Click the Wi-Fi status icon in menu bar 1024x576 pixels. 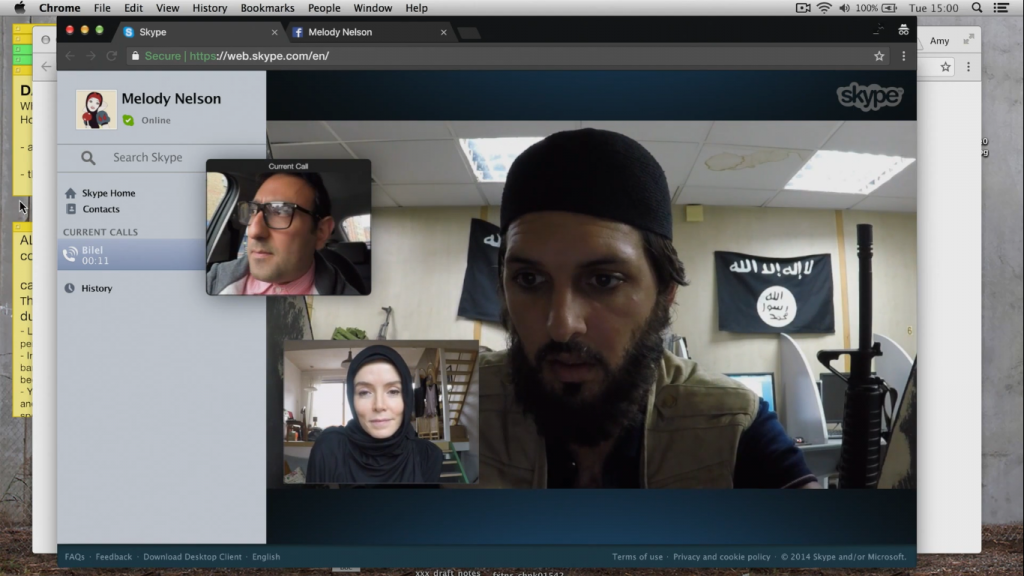pos(824,8)
